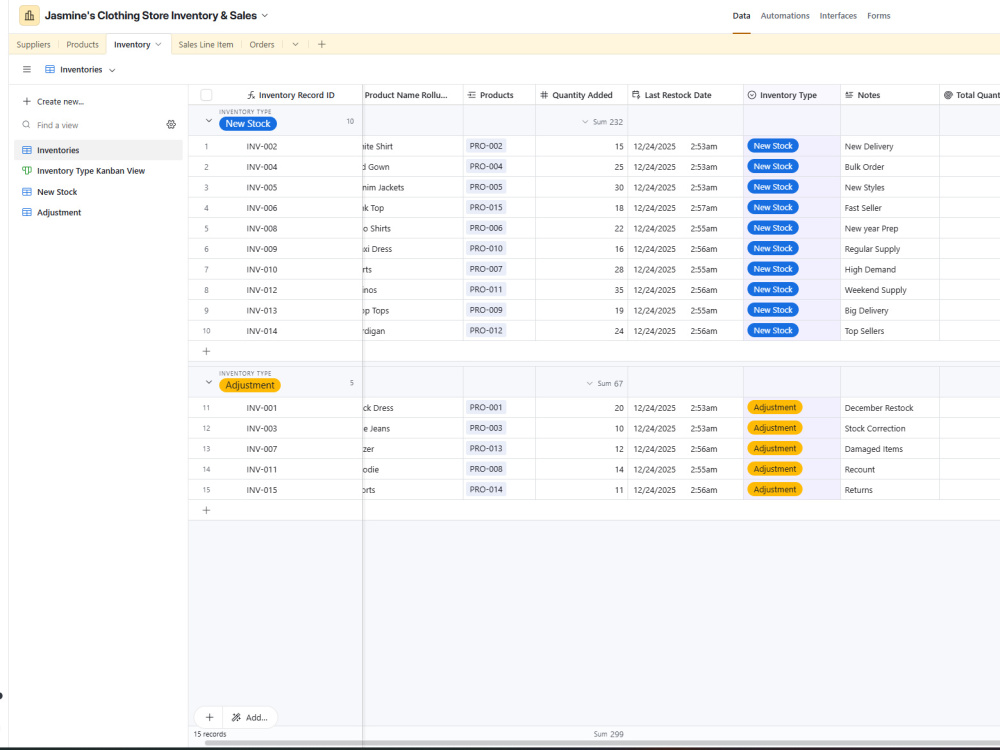
Task: Click the formula icon on Inventory Record ID
Action: tap(251, 95)
